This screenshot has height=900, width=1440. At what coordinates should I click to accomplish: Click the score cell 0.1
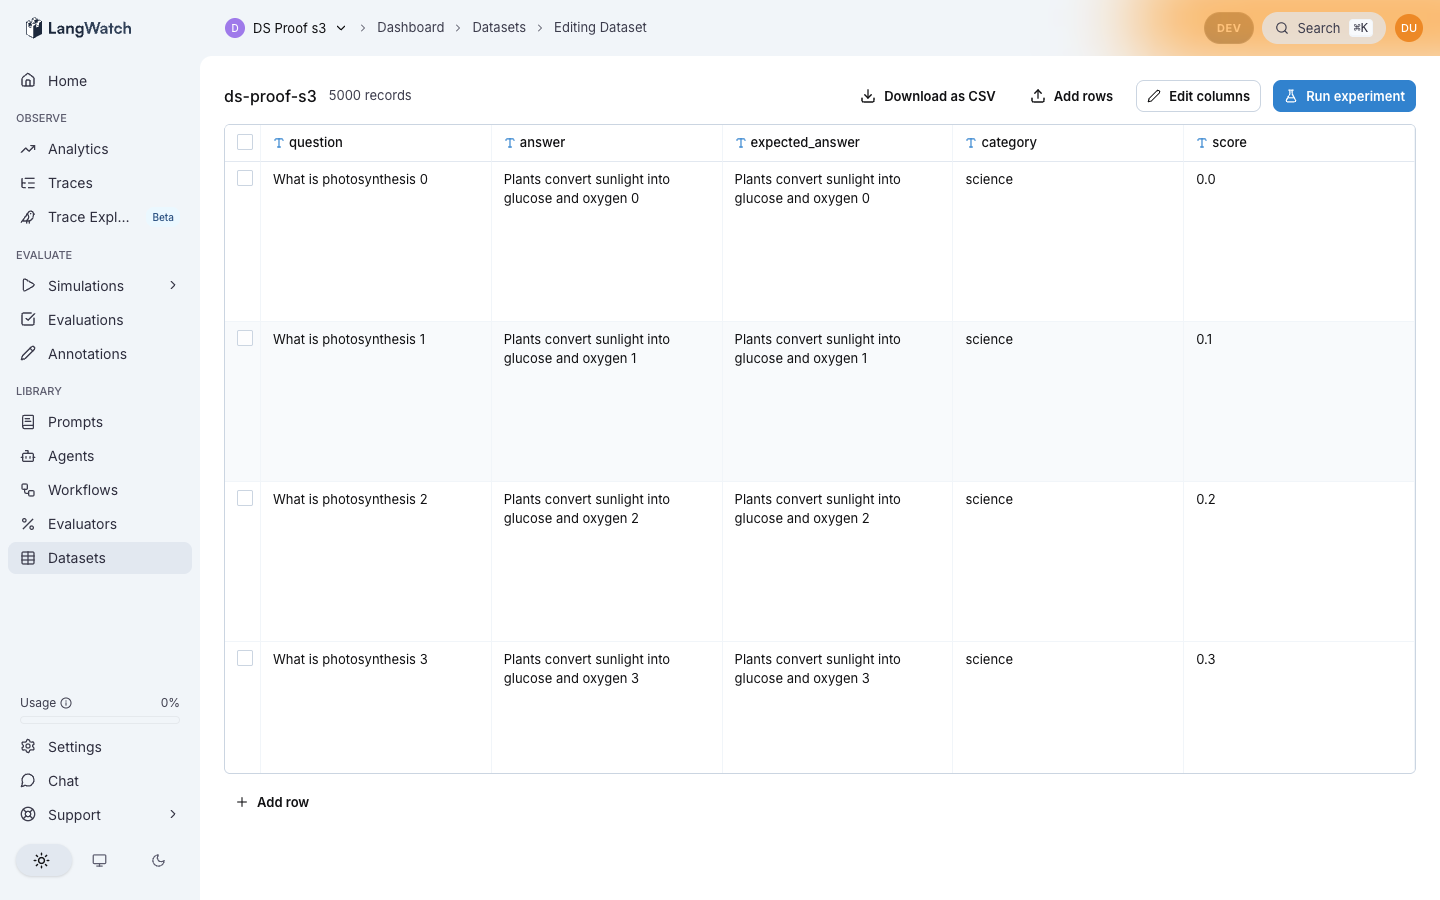point(1299,402)
